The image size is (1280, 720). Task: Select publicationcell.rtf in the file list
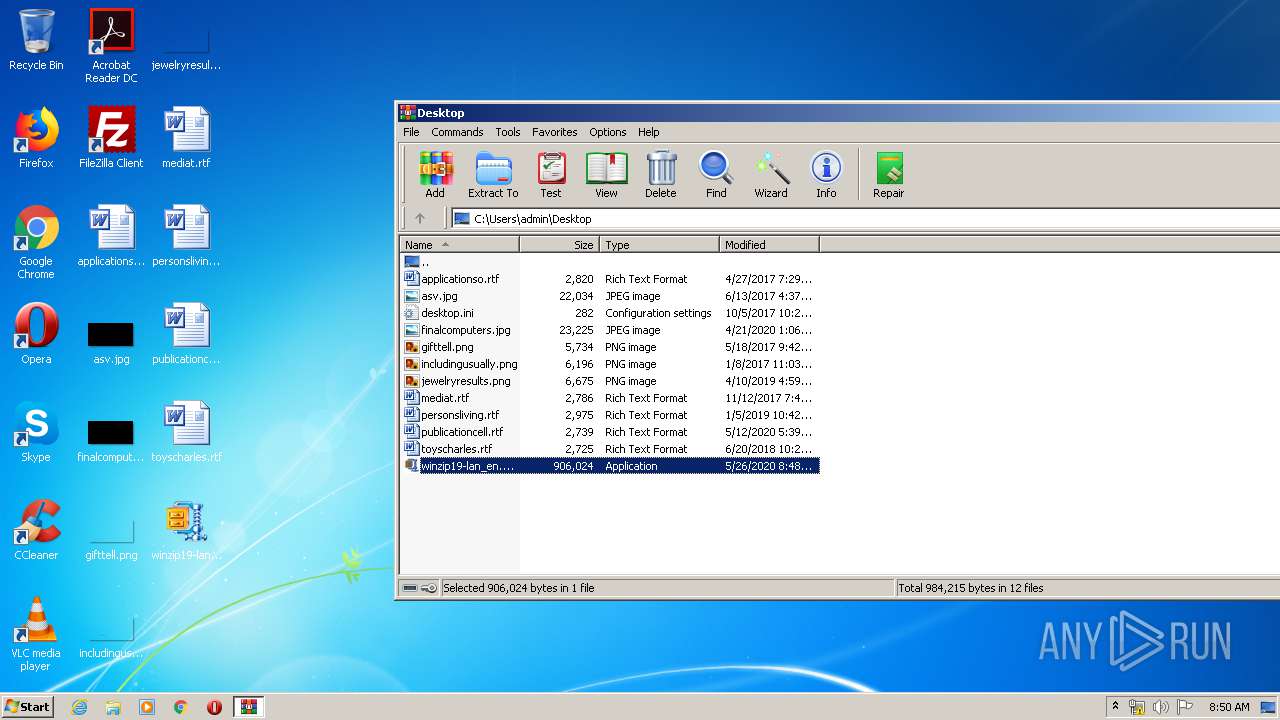click(610, 432)
